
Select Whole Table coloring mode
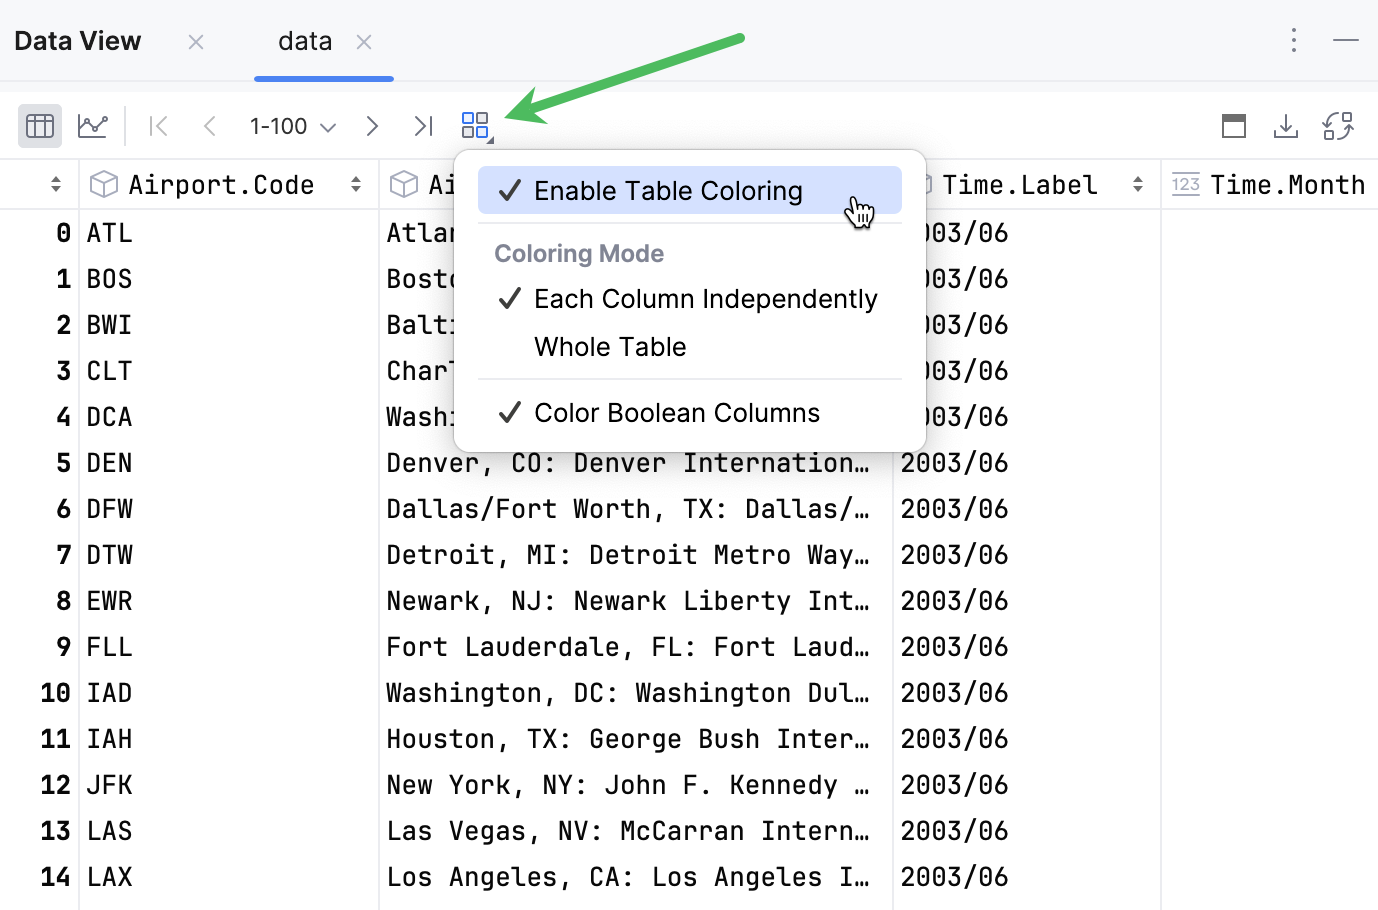(690, 347)
